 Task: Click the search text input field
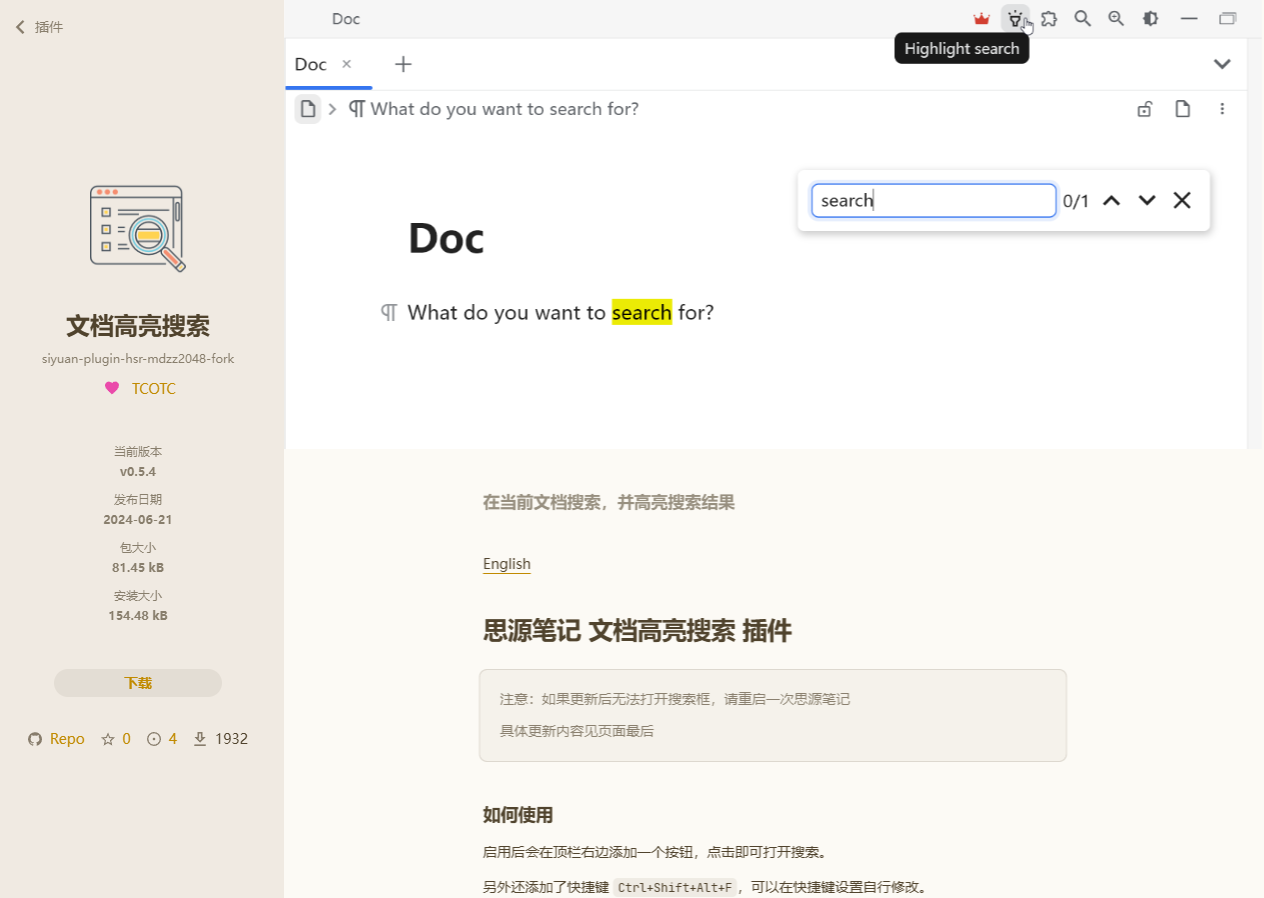coord(933,200)
